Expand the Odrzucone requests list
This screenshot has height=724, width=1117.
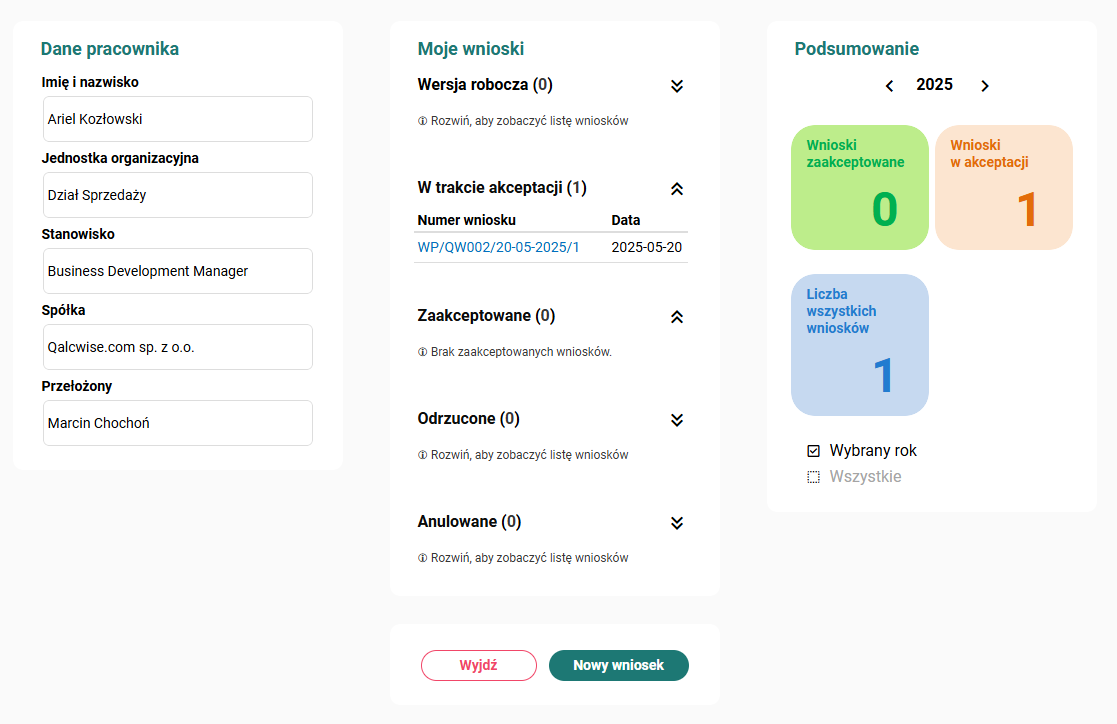677,420
